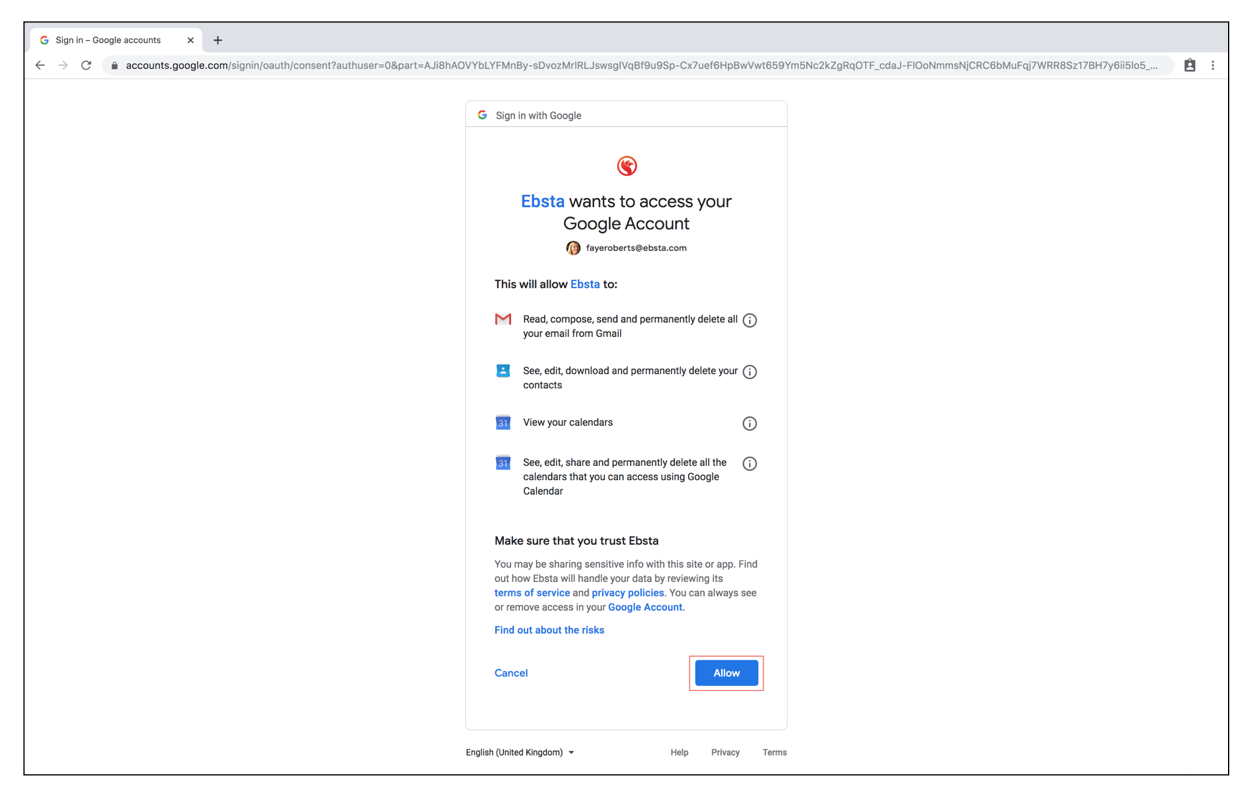
Task: Click the Help footer link
Action: pyautogui.click(x=679, y=753)
